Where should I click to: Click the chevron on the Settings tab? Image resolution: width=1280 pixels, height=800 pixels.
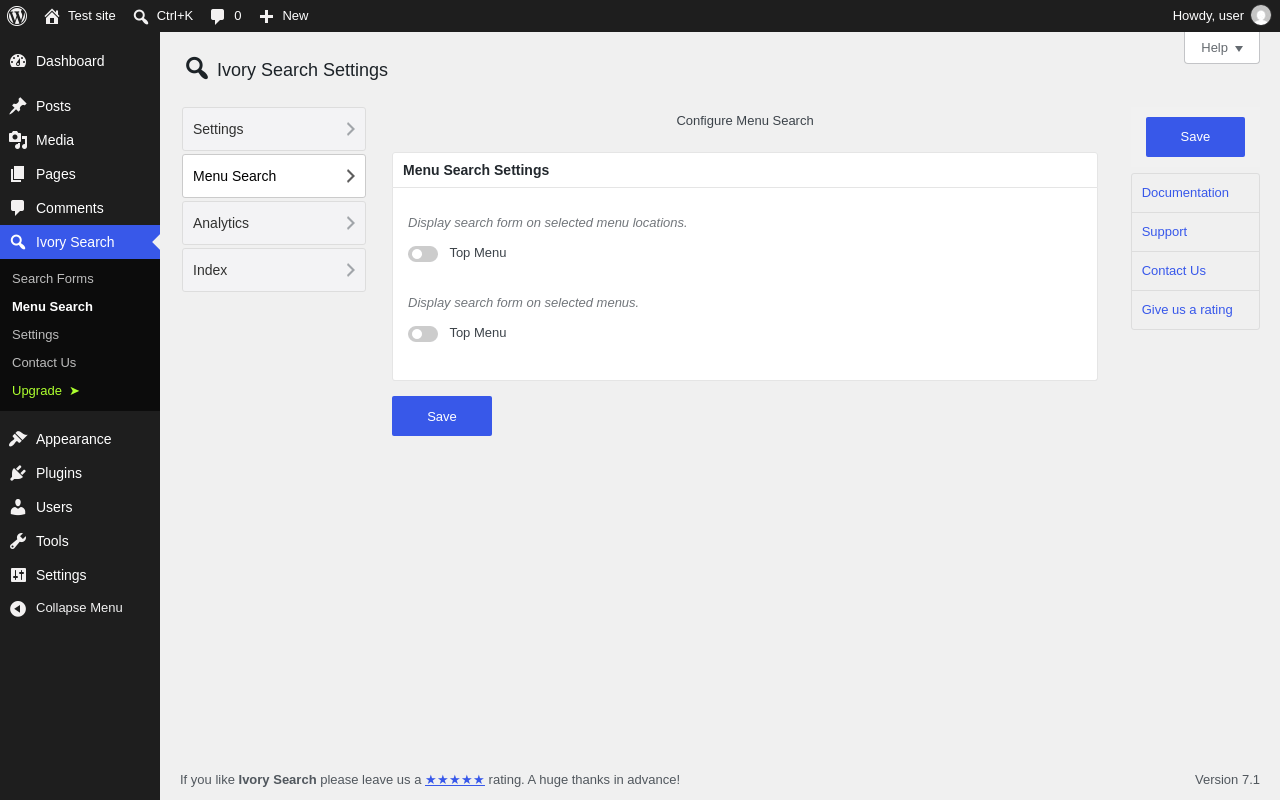coord(351,129)
